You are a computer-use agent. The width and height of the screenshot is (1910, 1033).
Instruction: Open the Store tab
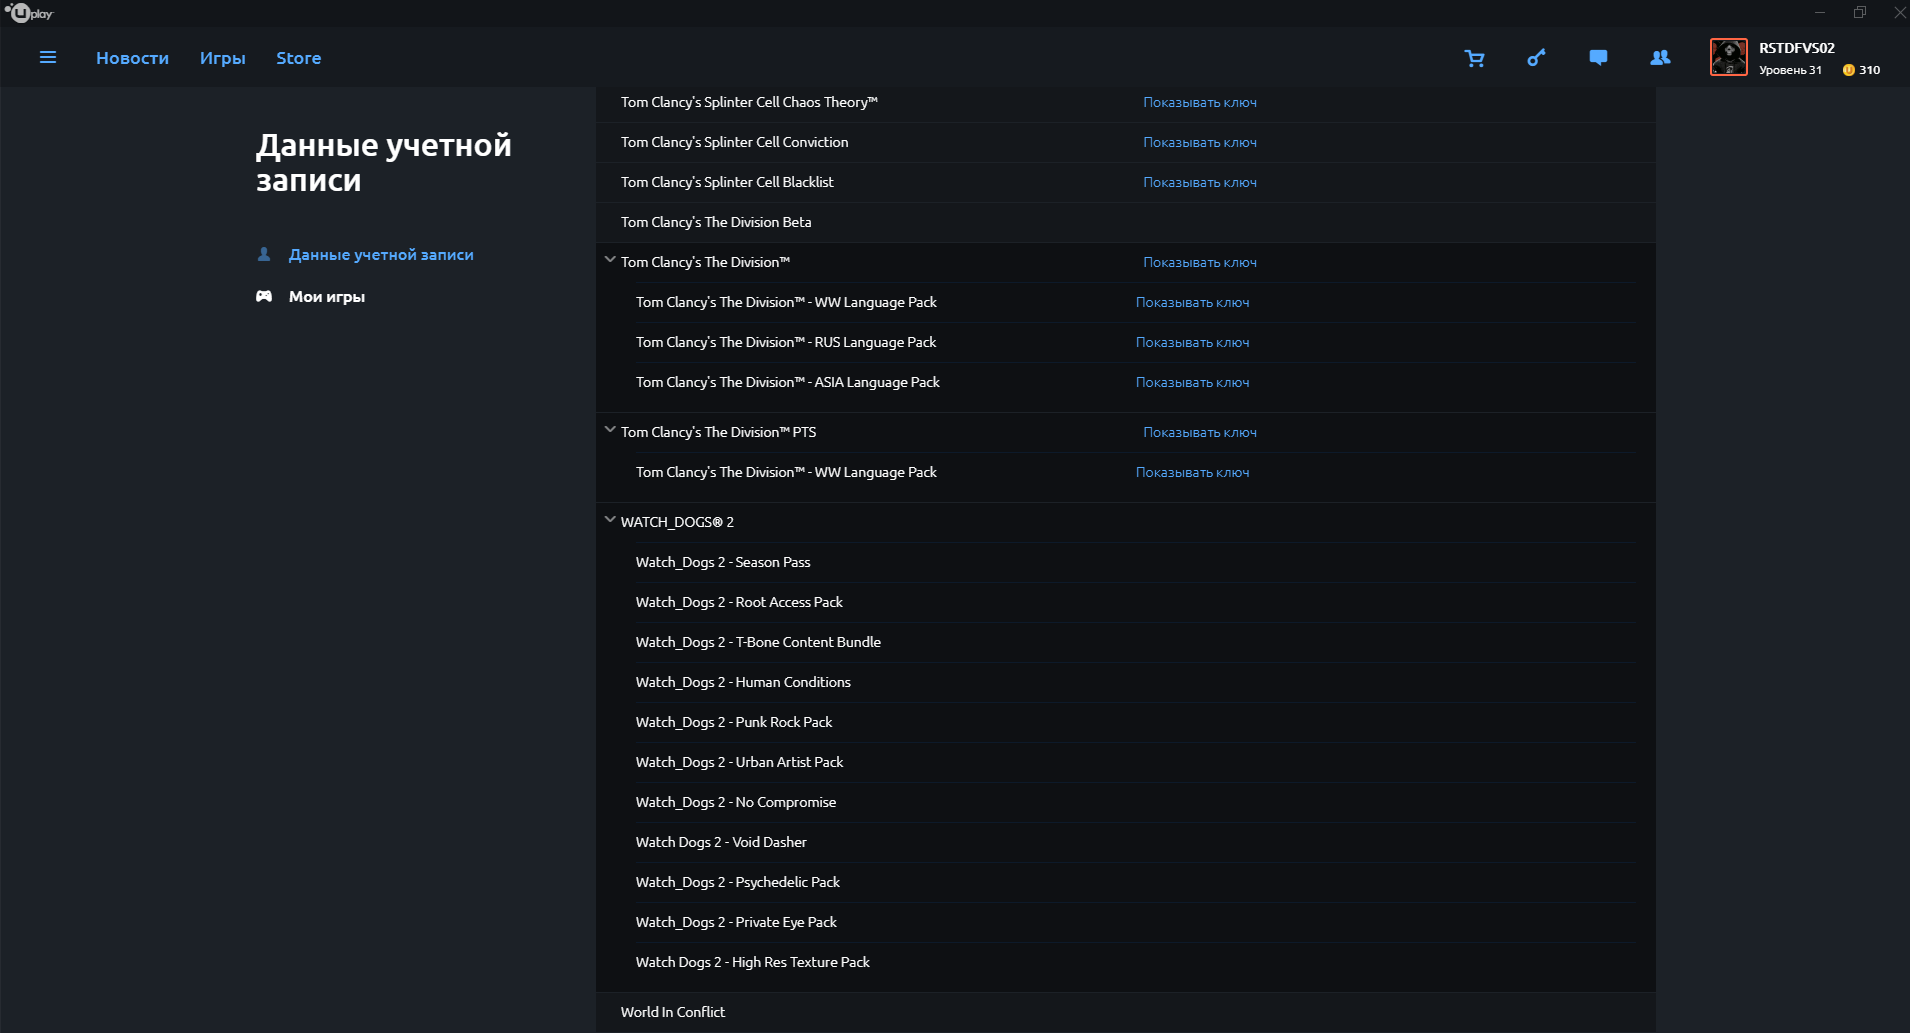click(298, 58)
